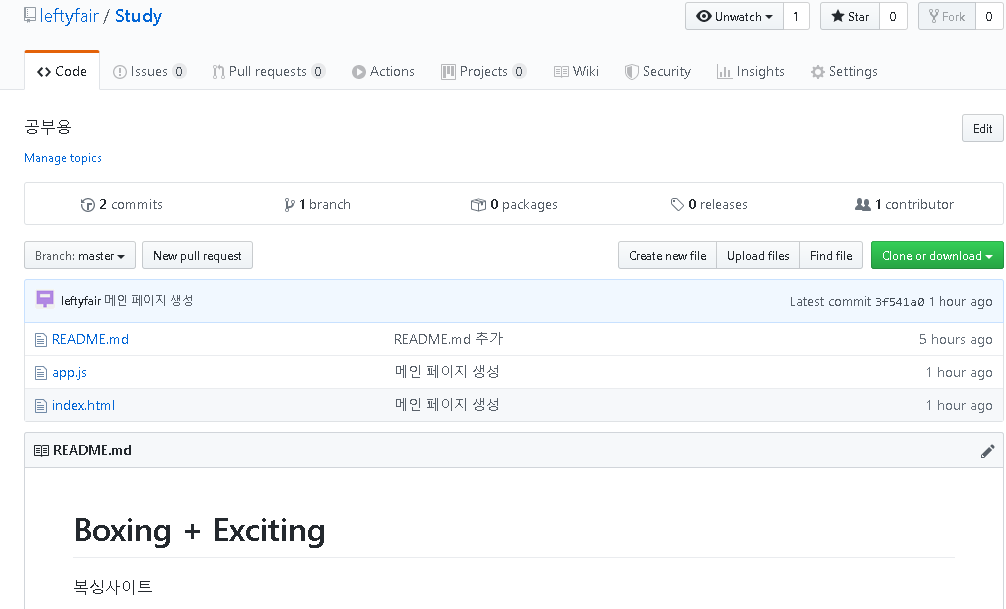Open the README.md file link
The width and height of the screenshot is (1006, 609).
90,339
